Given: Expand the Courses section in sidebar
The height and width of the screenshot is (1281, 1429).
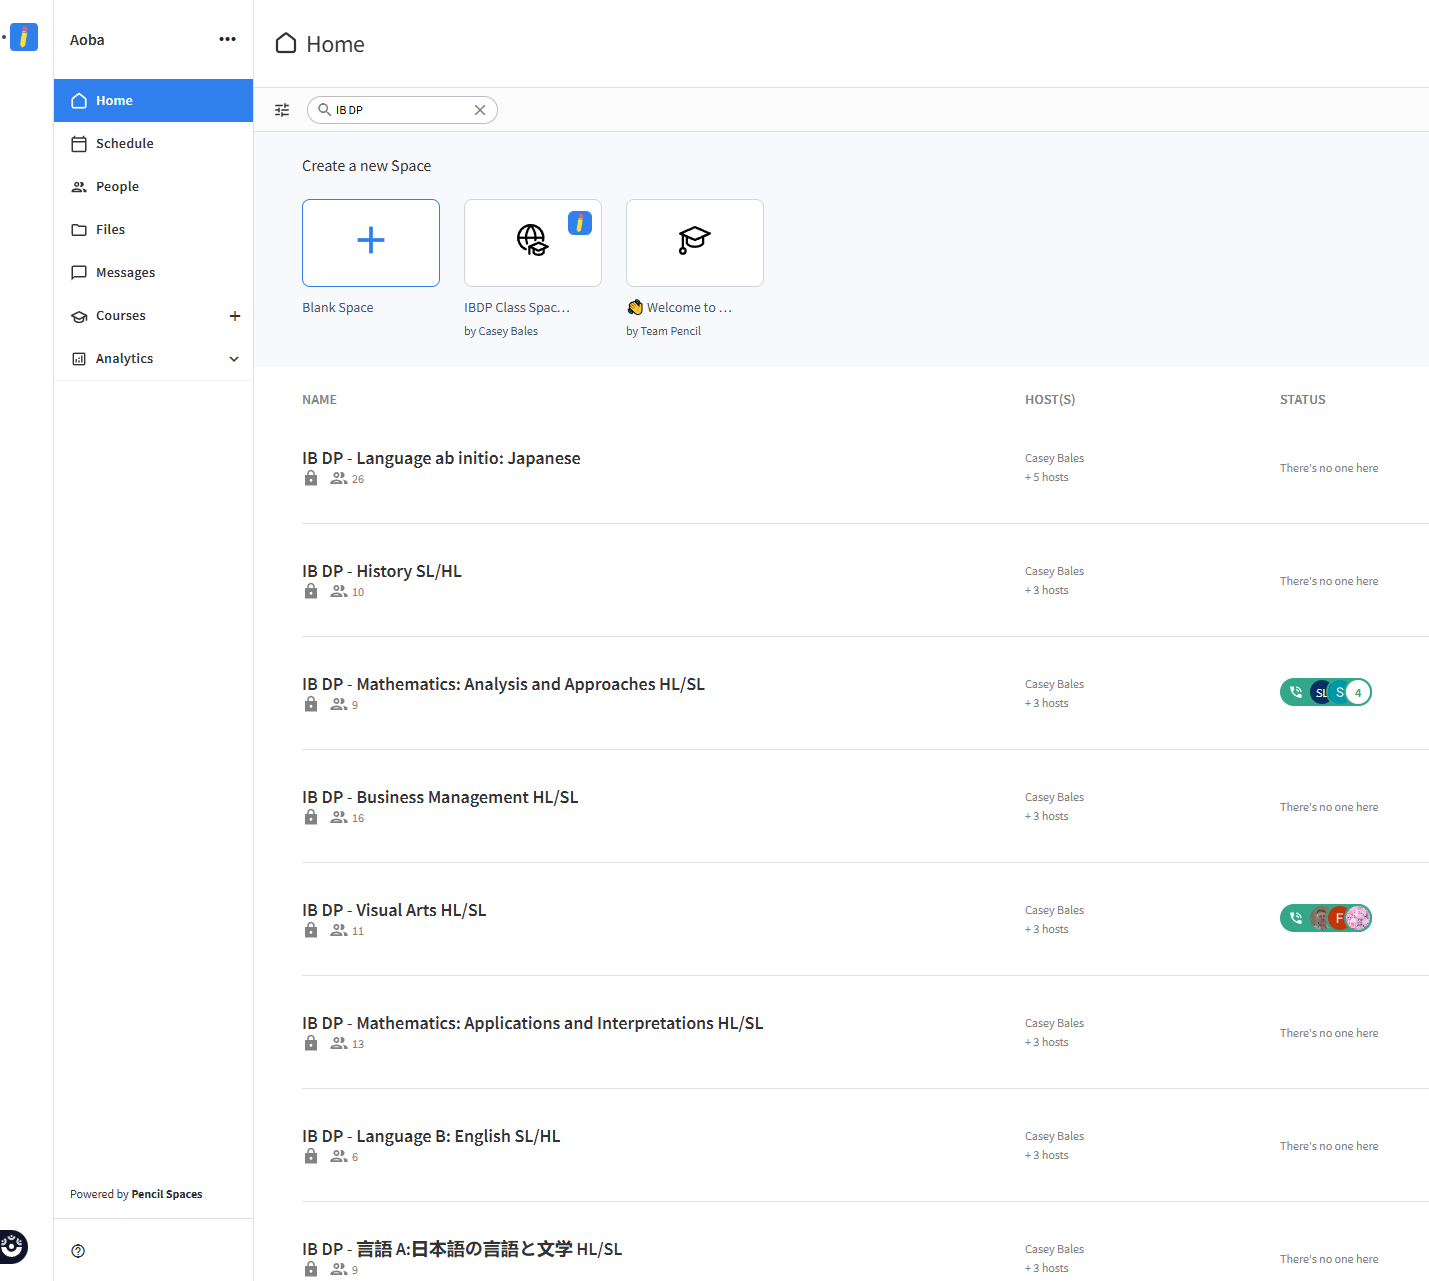Looking at the screenshot, I should [121, 316].
